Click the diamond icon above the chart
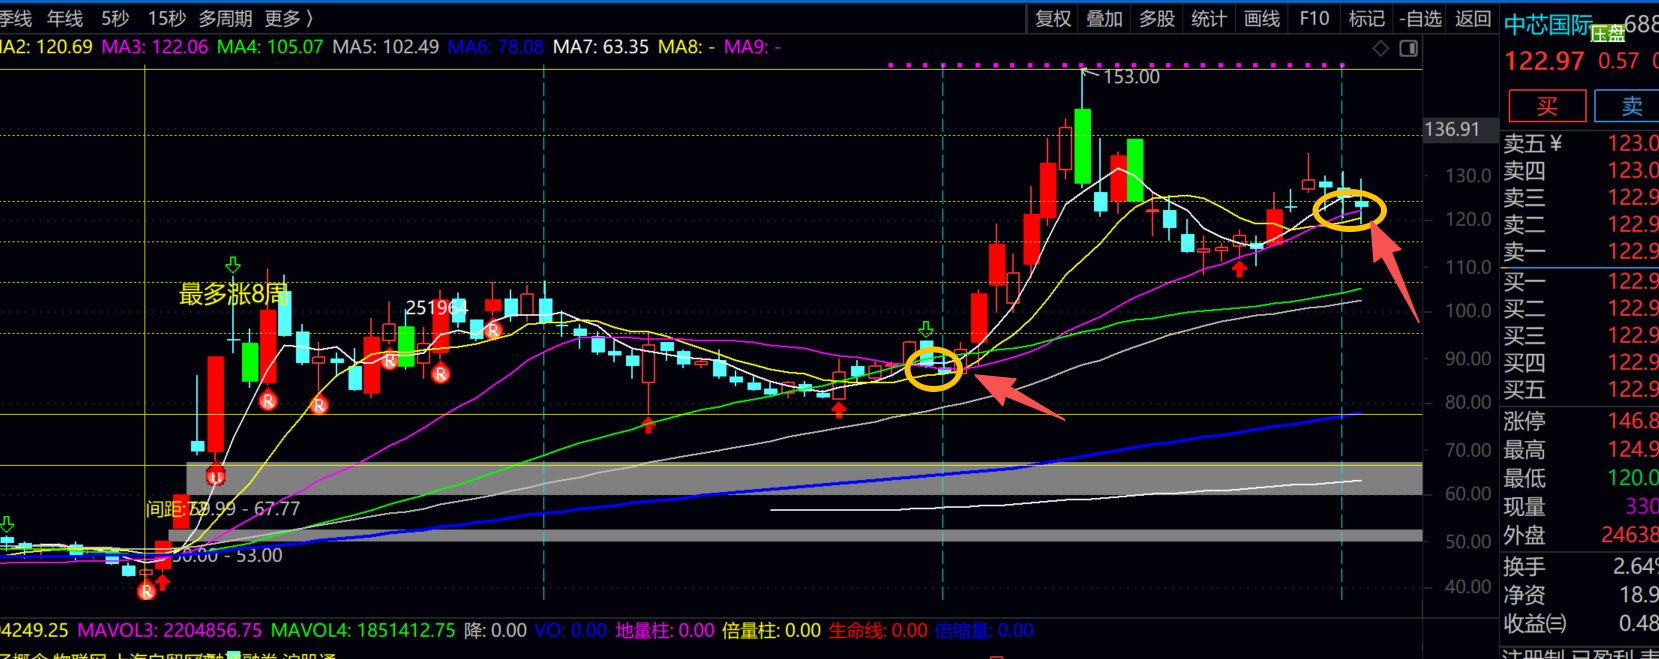 1381,48
